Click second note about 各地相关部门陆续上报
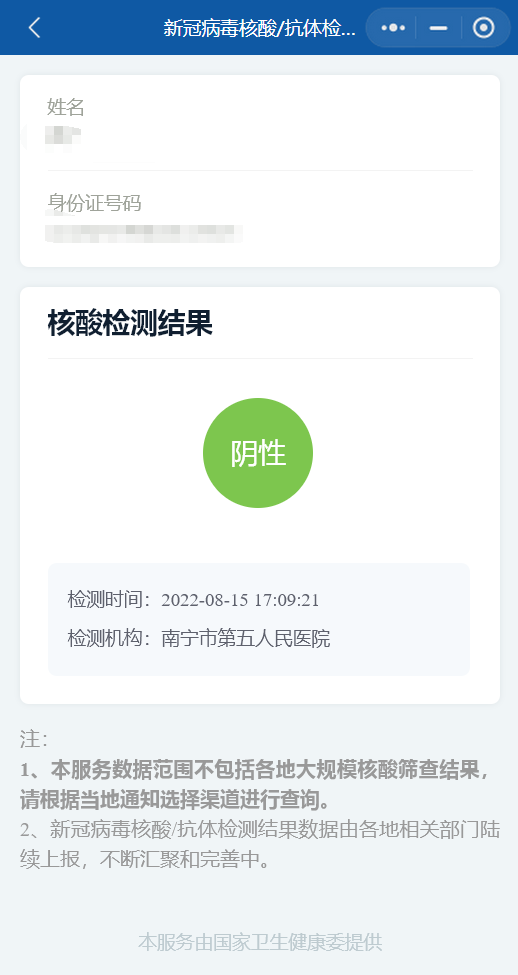This screenshot has height=975, width=518. (260, 844)
